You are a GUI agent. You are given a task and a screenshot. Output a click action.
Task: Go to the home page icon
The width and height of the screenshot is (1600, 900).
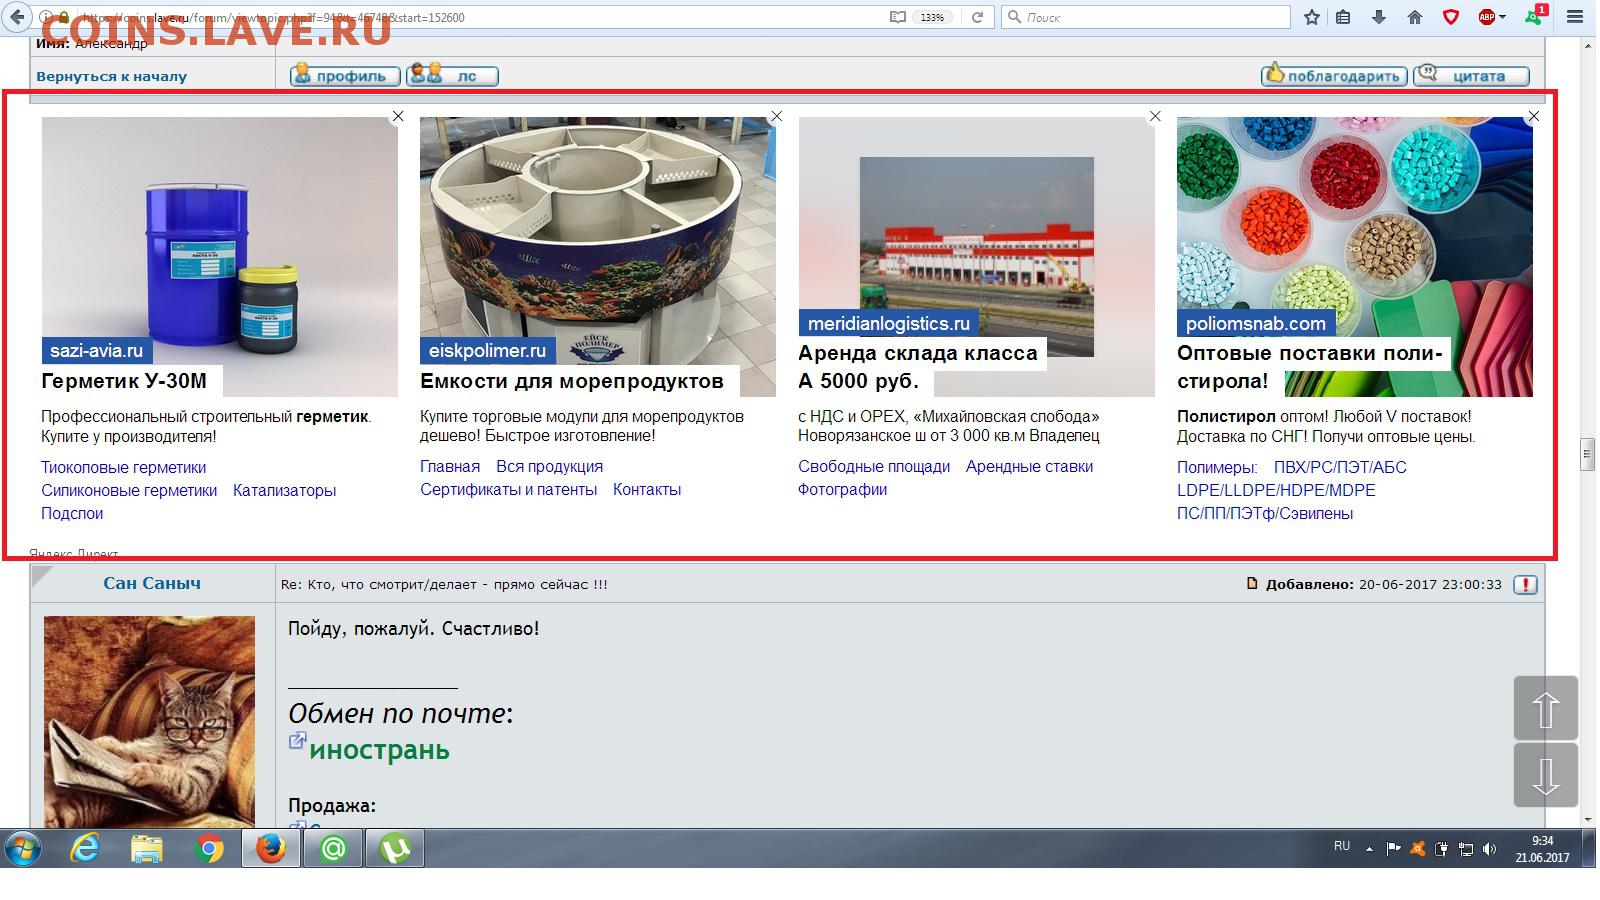coord(1414,17)
